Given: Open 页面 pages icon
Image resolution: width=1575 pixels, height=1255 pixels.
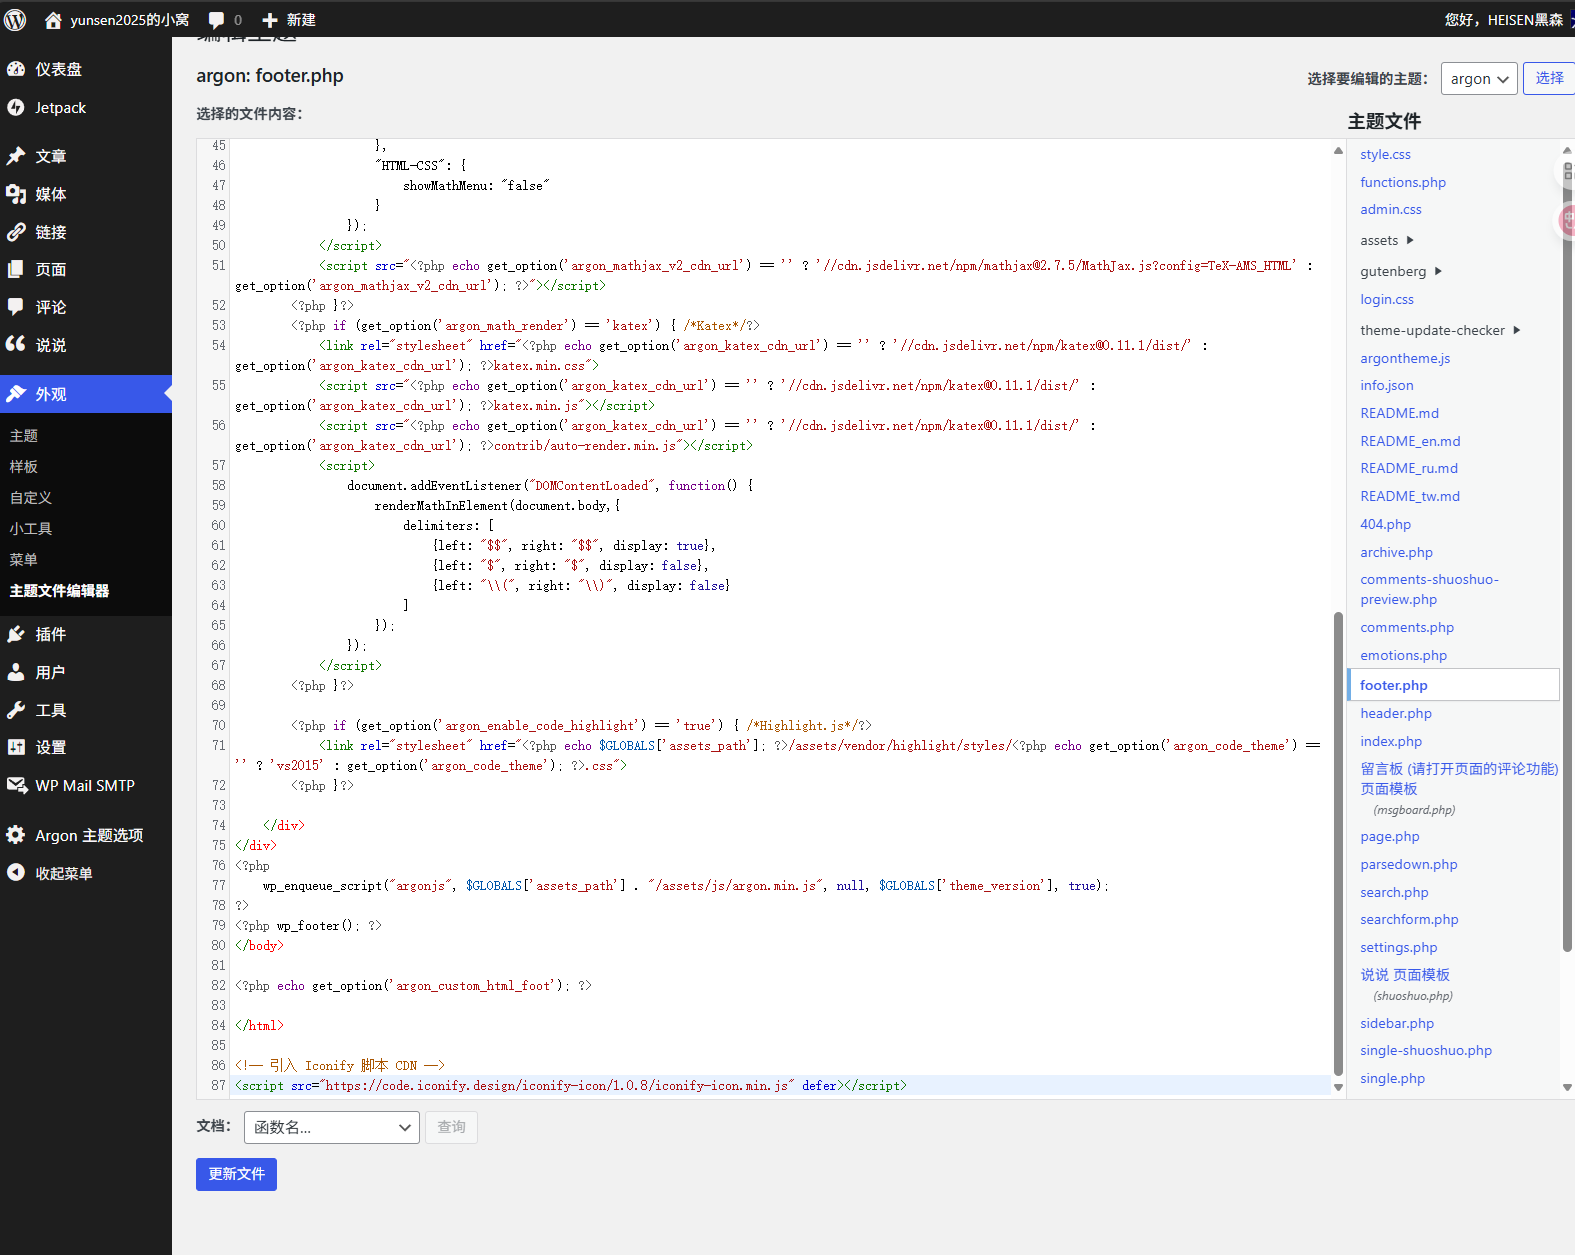Looking at the screenshot, I should [16, 269].
